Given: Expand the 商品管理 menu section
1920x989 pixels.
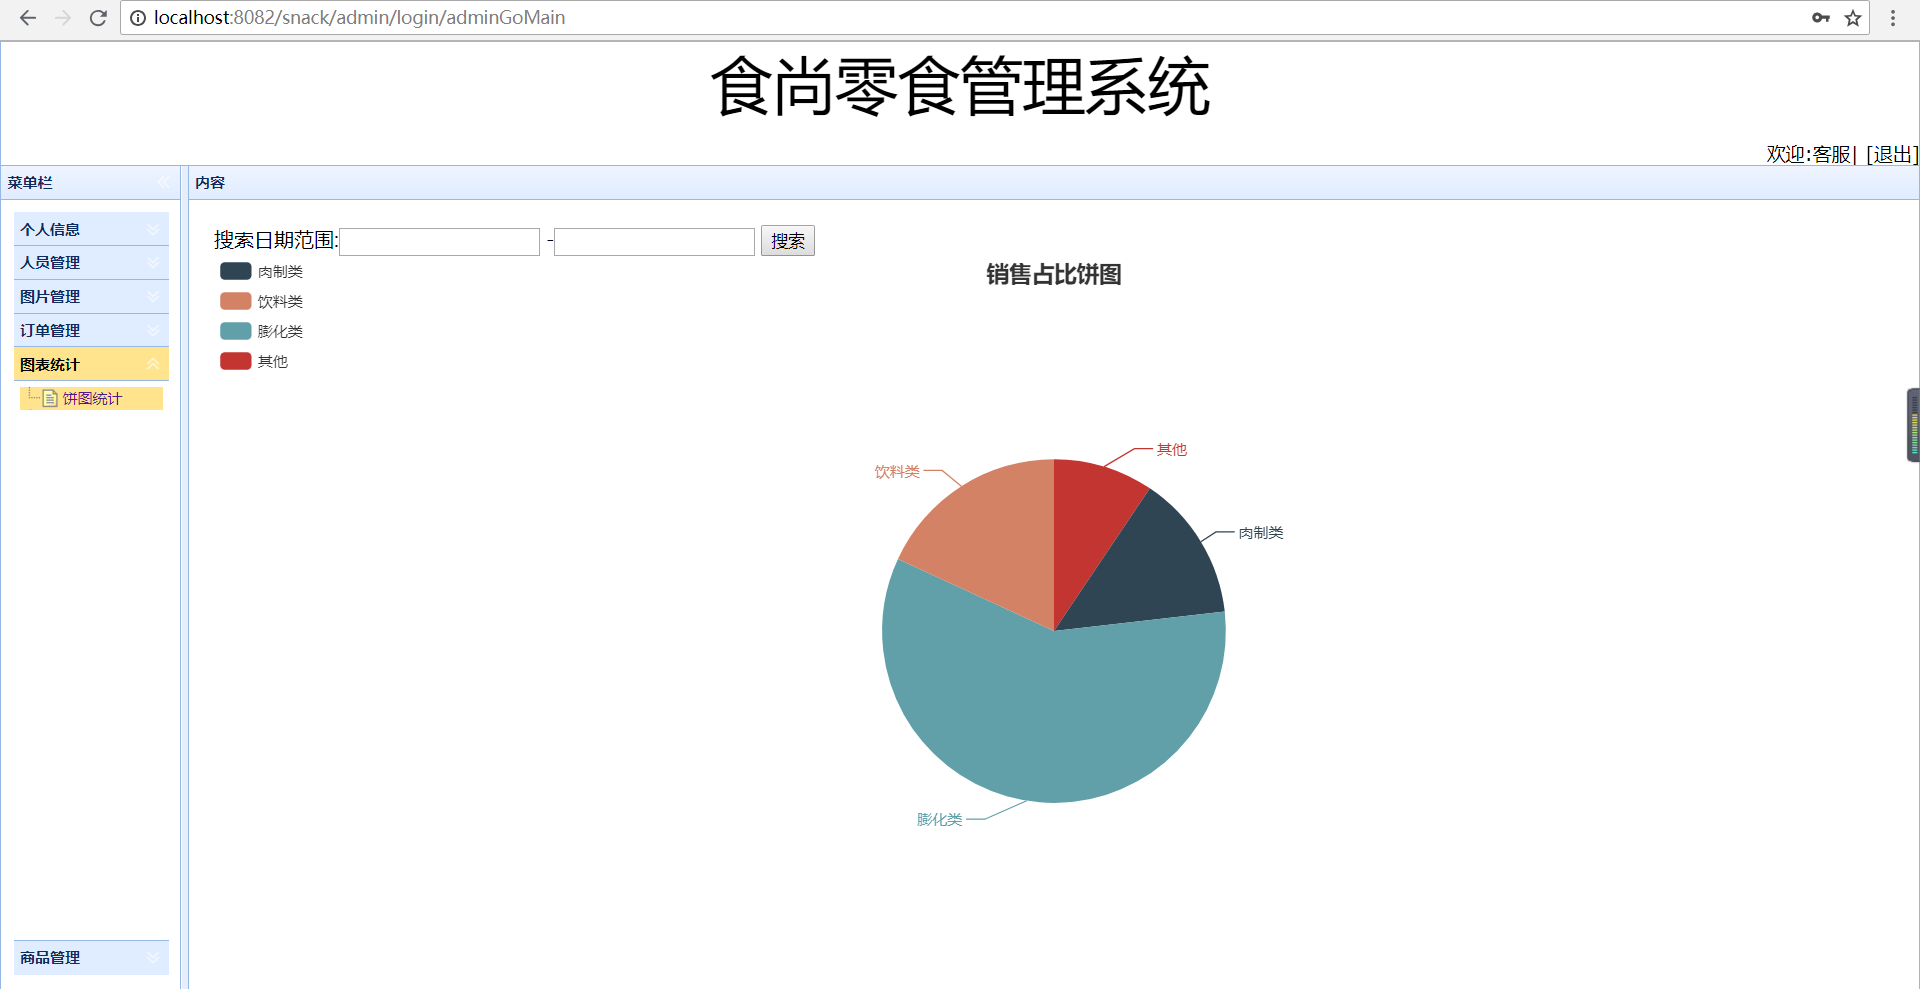Looking at the screenshot, I should 90,957.
